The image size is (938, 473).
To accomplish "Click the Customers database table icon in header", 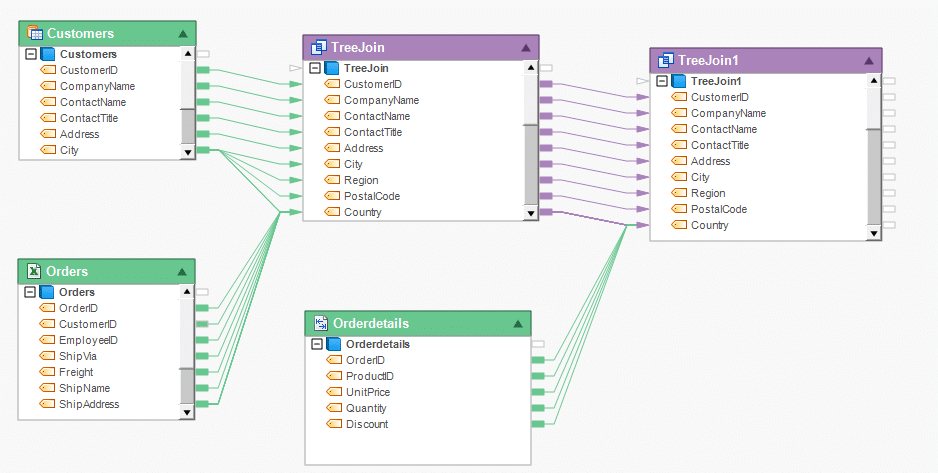I will tap(35, 34).
